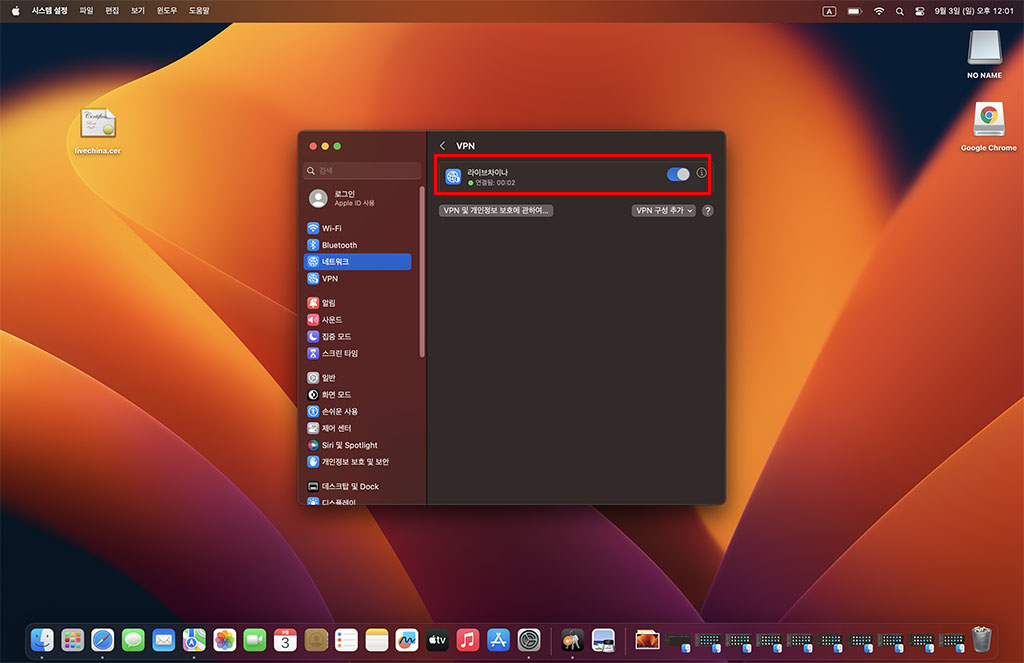Open the 보기 menu
Screen dimensions: 1024x663
138,11
